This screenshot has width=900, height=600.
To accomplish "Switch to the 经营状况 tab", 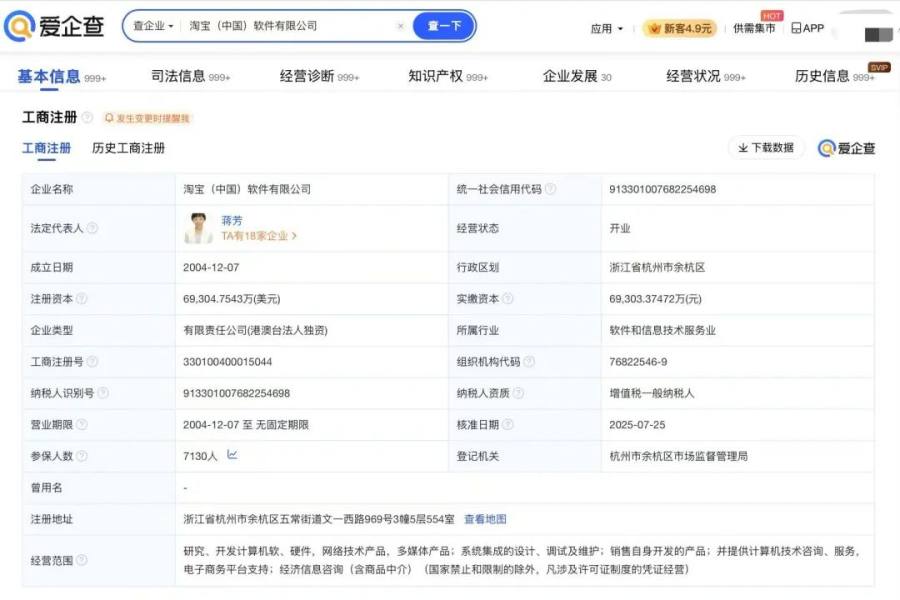I will (705, 76).
